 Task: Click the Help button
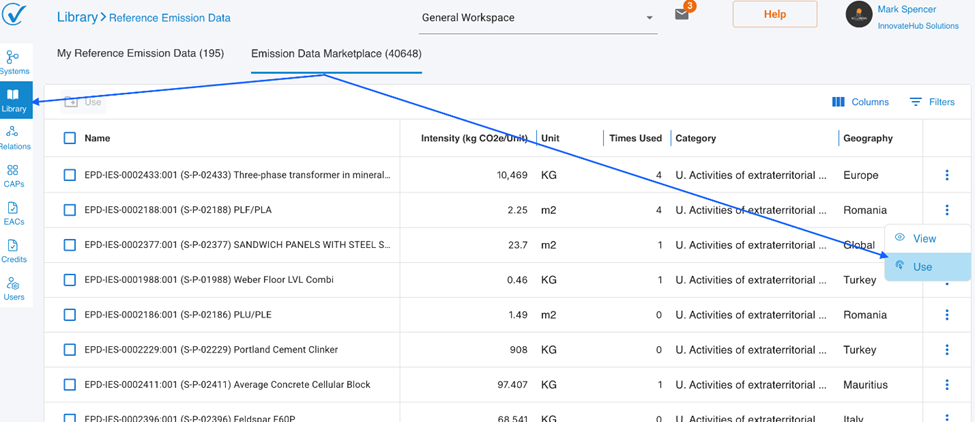774,15
